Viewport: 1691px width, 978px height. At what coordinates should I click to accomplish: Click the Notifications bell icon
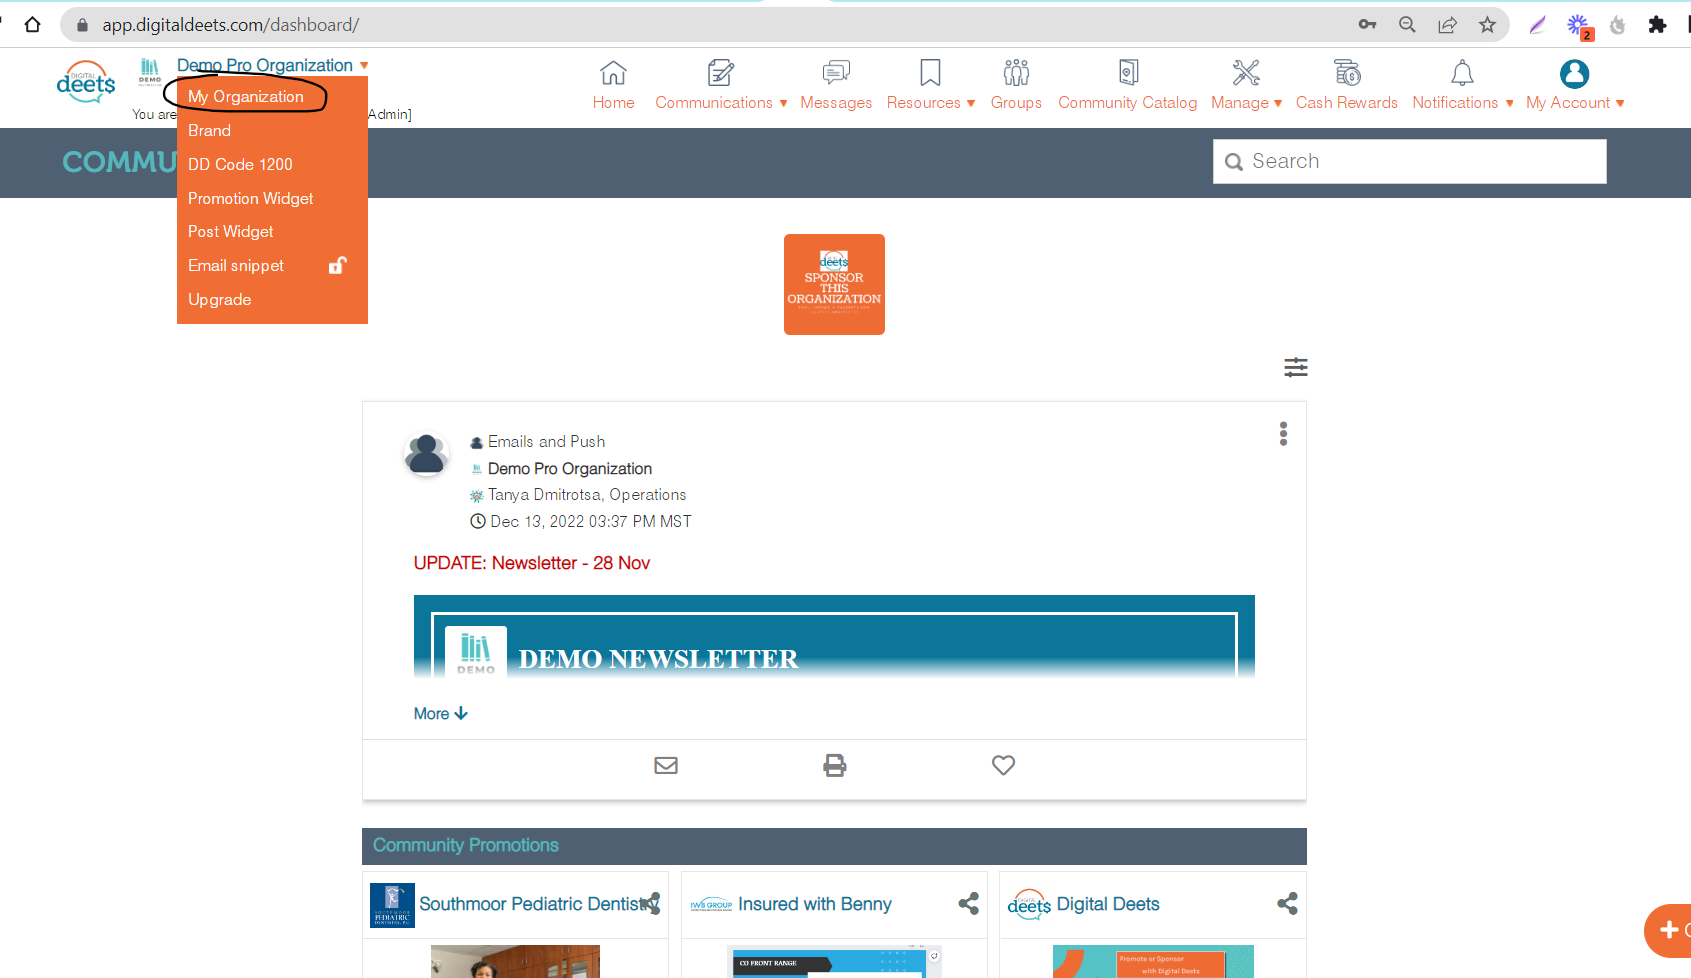tap(1462, 72)
